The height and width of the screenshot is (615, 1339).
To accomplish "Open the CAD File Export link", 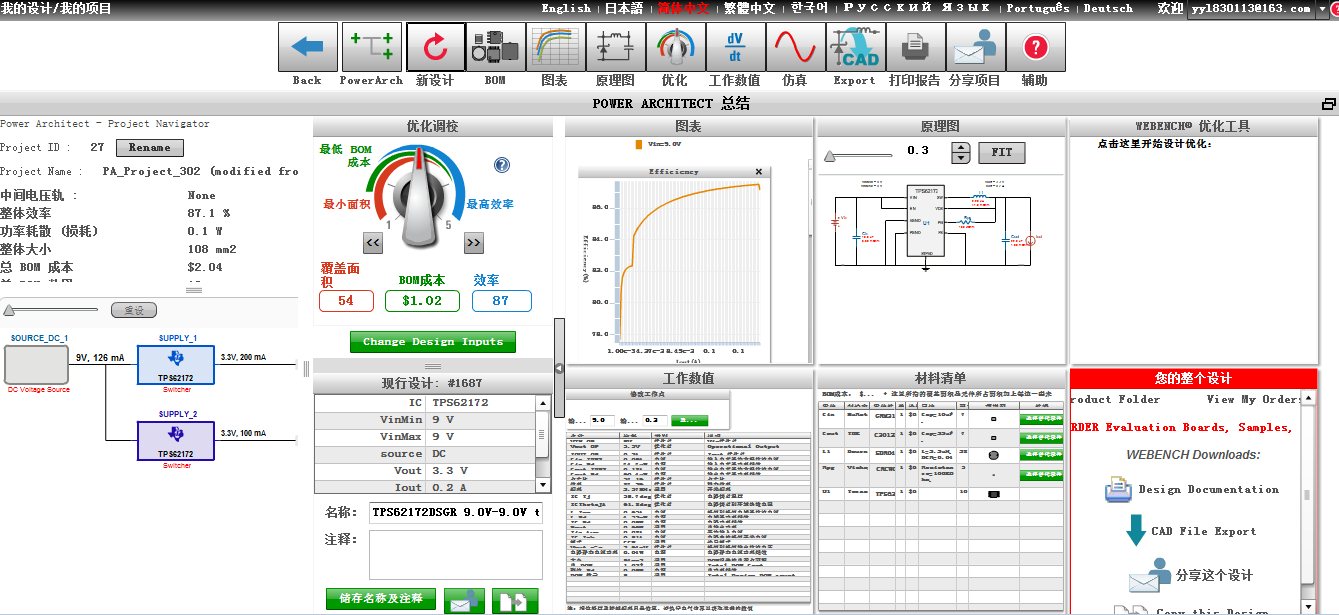I will (1203, 531).
